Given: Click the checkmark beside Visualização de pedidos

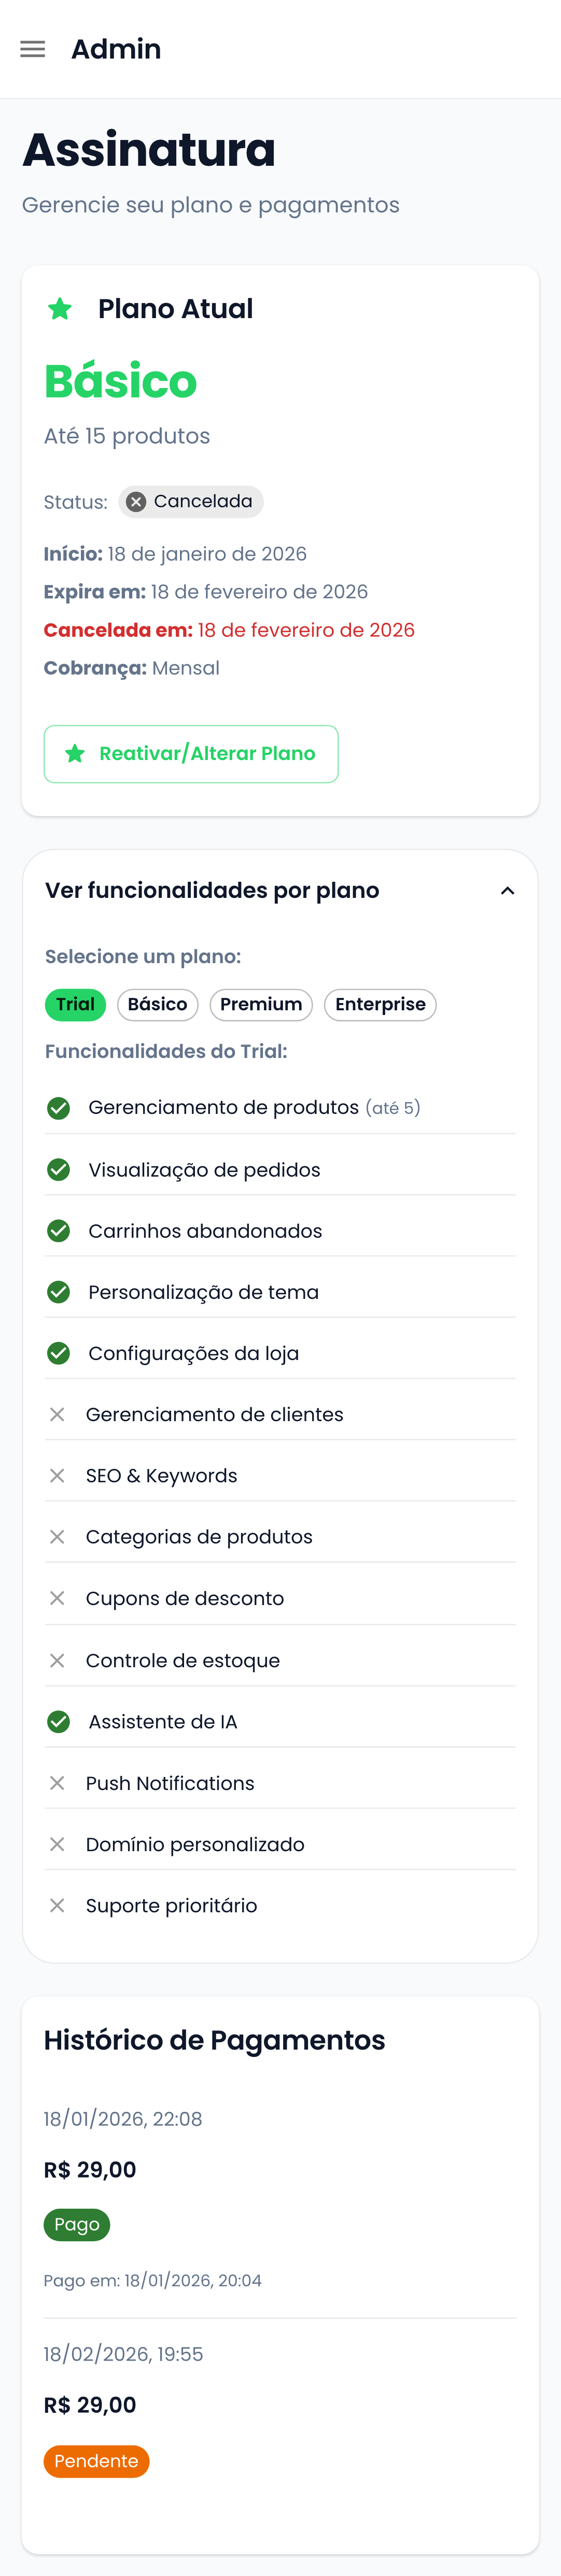Looking at the screenshot, I should [x=59, y=1170].
